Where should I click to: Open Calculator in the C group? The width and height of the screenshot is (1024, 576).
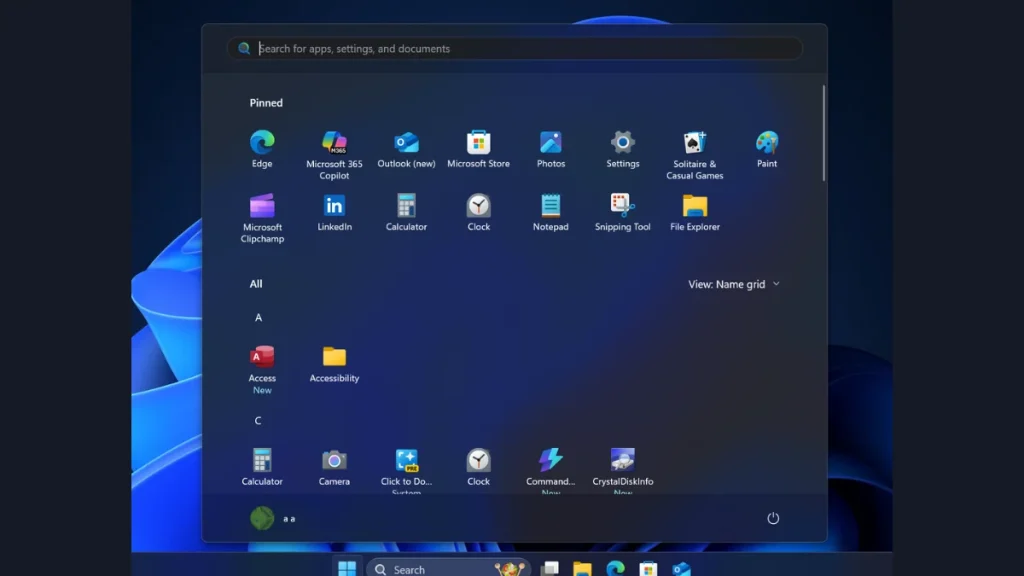tap(262, 467)
